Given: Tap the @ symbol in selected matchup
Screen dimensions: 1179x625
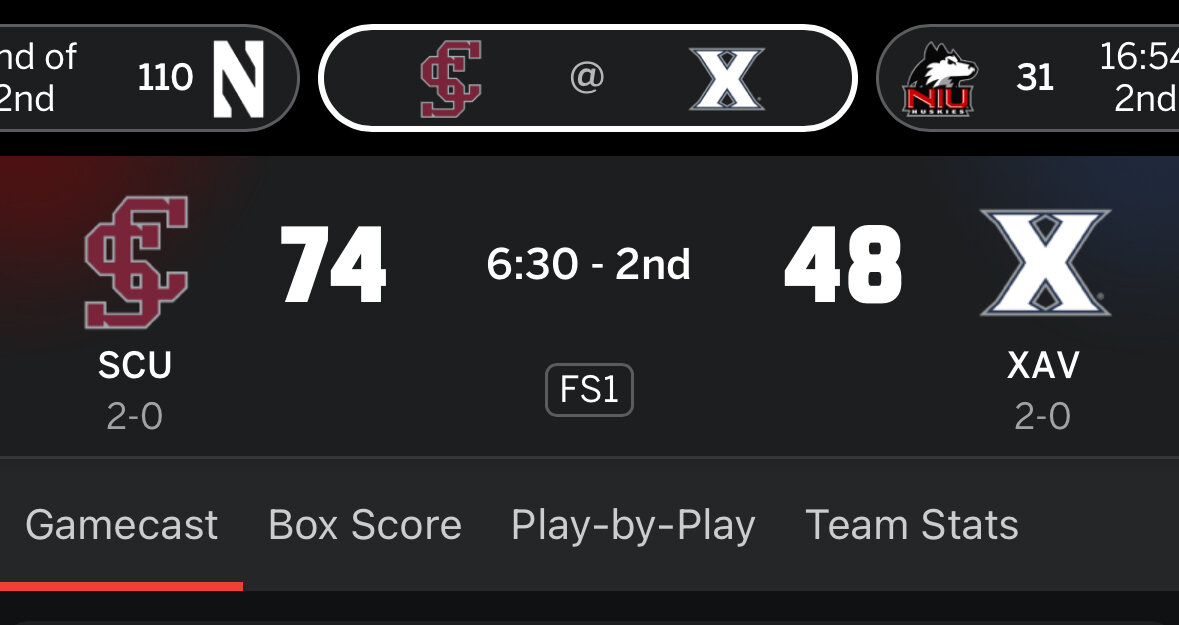Looking at the screenshot, I should [x=587, y=78].
